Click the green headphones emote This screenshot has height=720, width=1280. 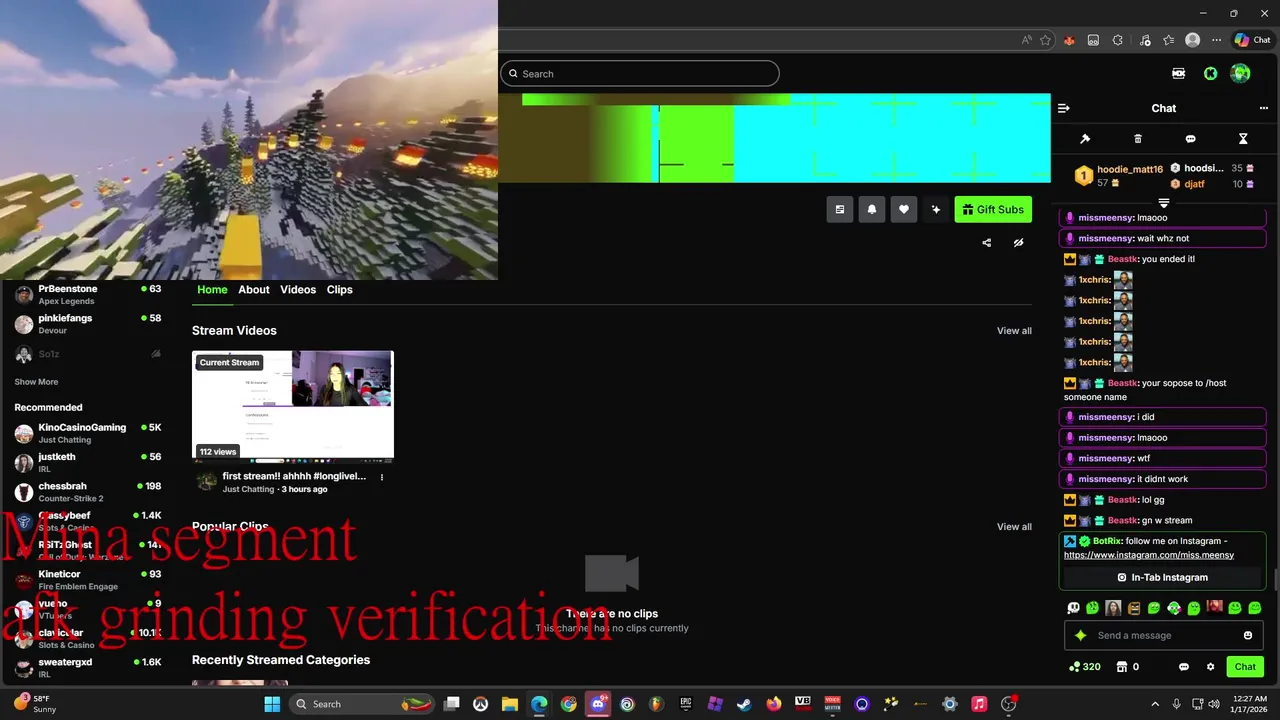[1174, 608]
